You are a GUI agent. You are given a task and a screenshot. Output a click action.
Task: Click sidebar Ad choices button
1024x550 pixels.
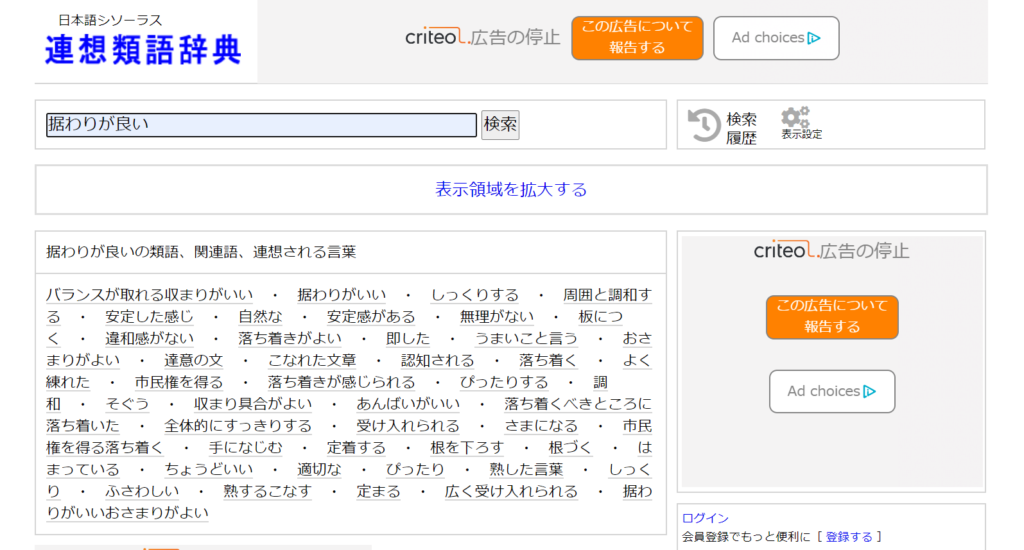point(832,391)
